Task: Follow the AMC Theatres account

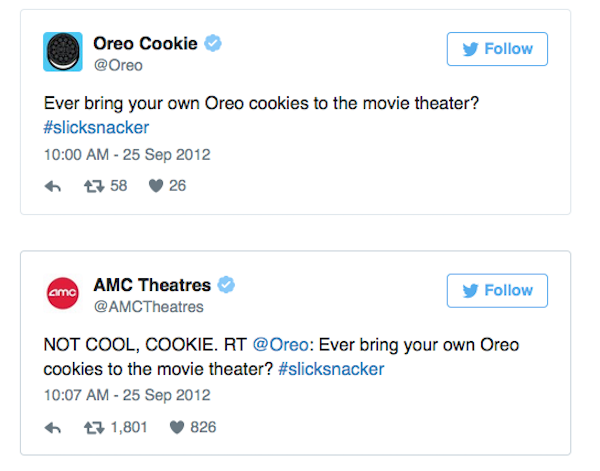Action: pyautogui.click(x=497, y=290)
